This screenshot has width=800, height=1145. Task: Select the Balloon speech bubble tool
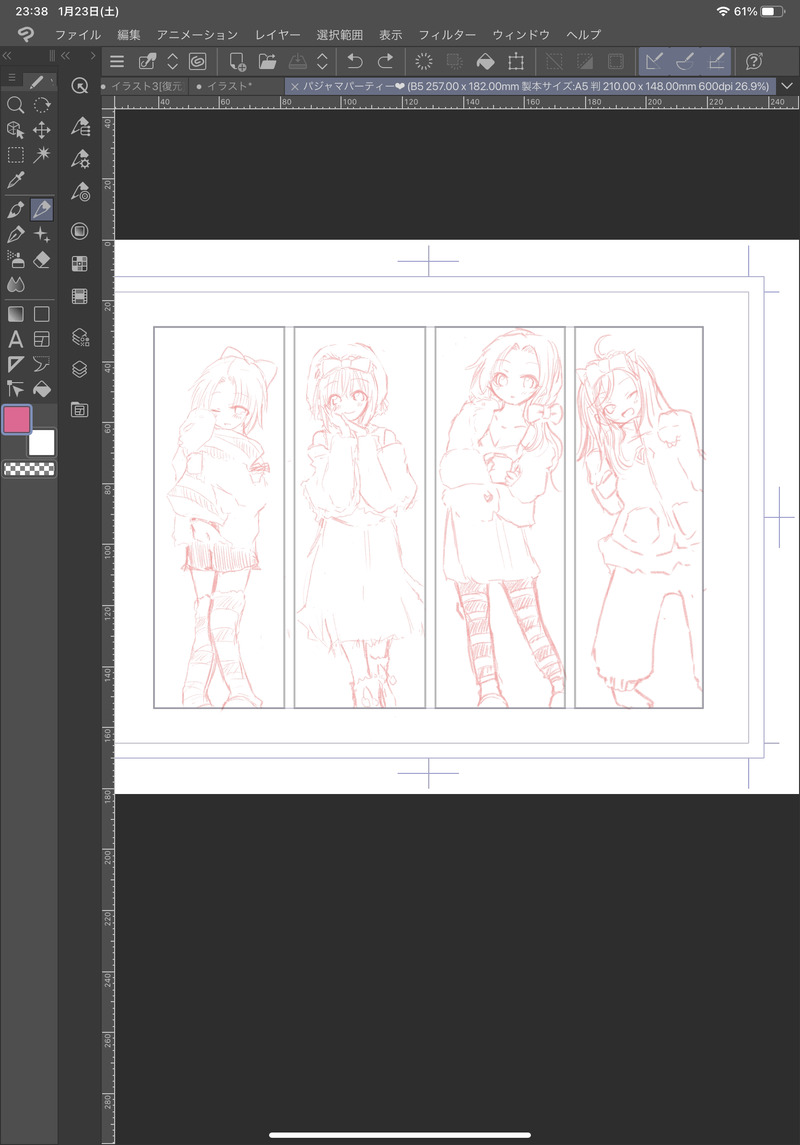42,364
